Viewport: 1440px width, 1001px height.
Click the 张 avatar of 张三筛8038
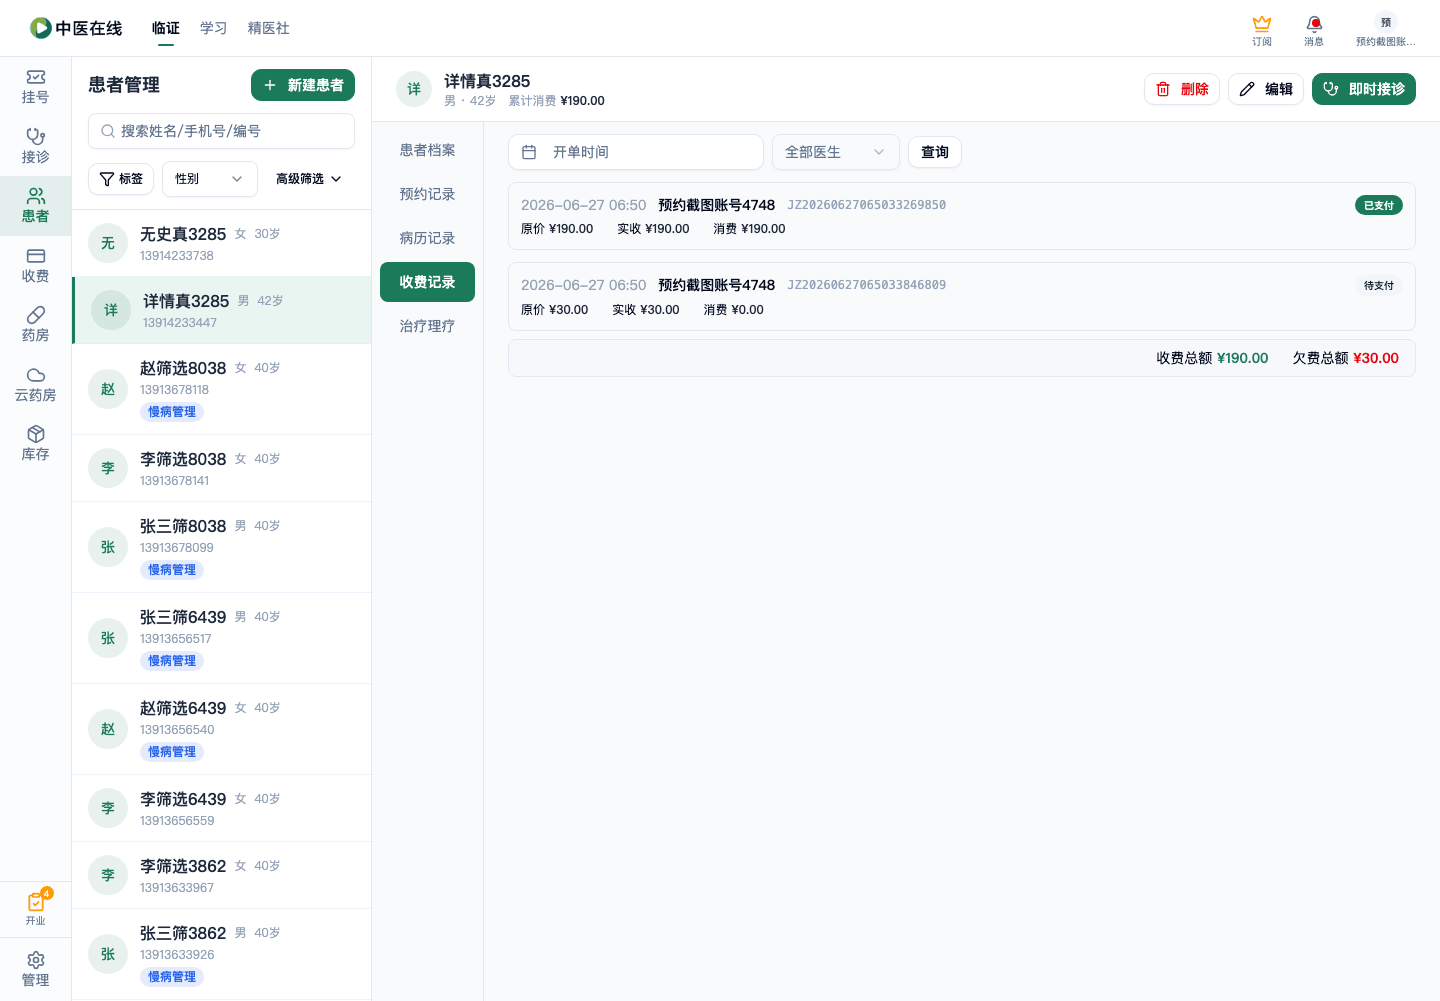[x=108, y=547]
